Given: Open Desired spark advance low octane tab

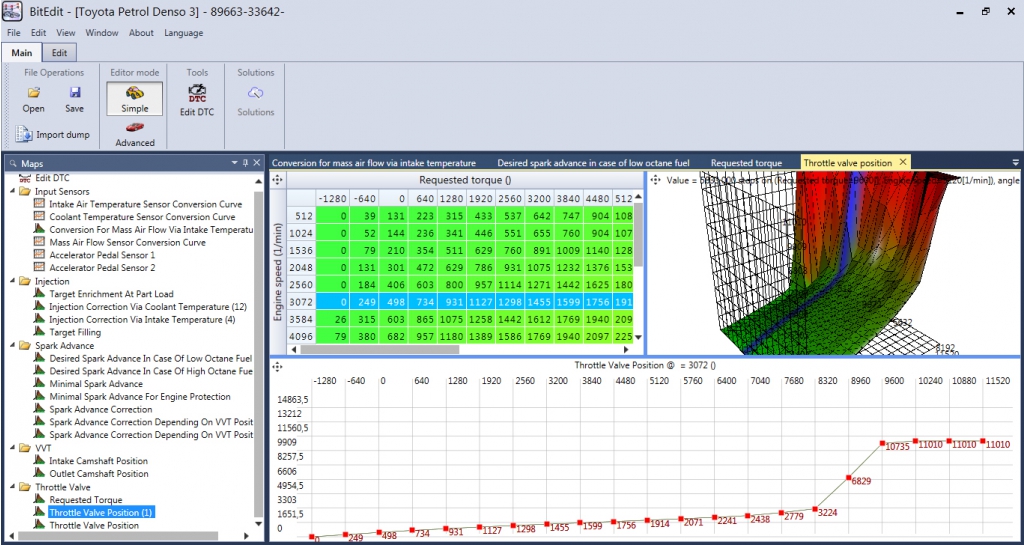Looking at the screenshot, I should click(594, 163).
